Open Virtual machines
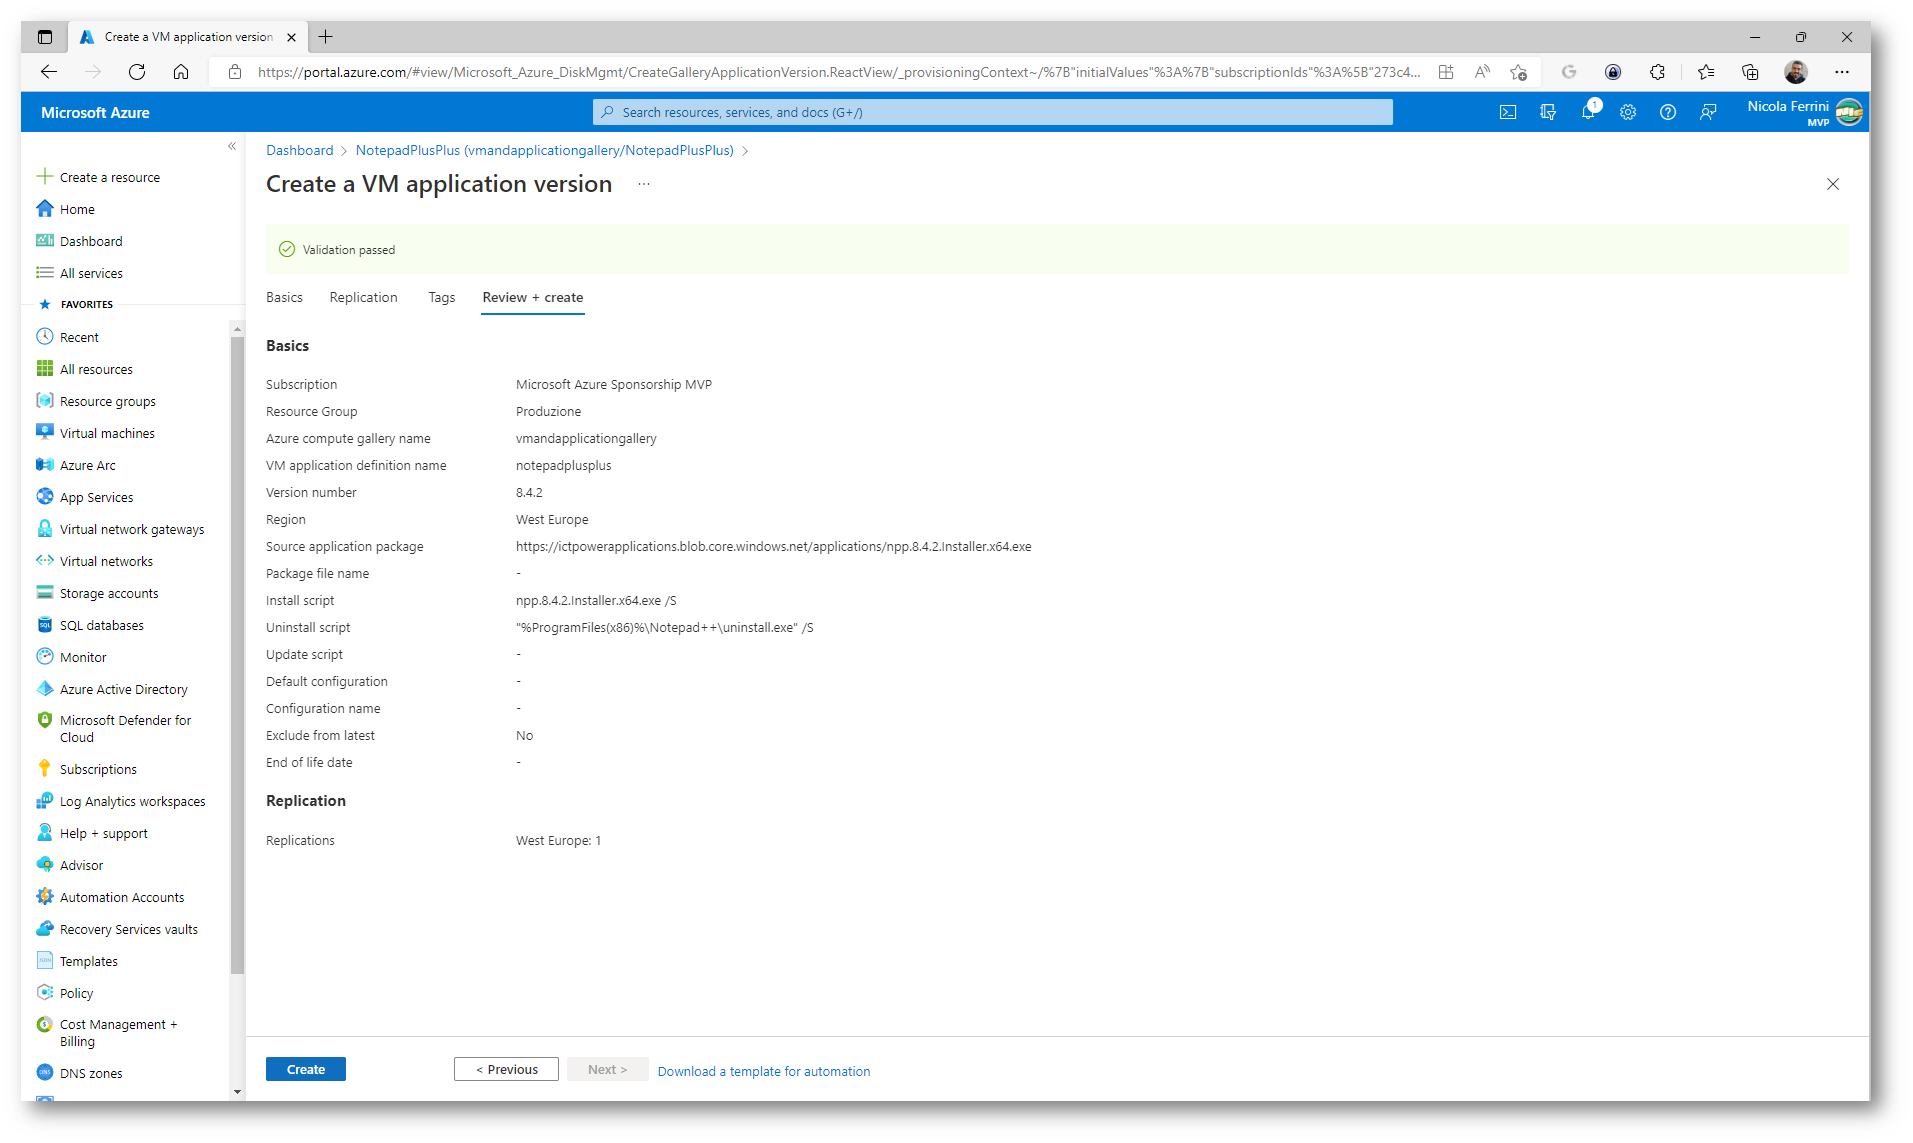The width and height of the screenshot is (1913, 1143). coord(107,433)
